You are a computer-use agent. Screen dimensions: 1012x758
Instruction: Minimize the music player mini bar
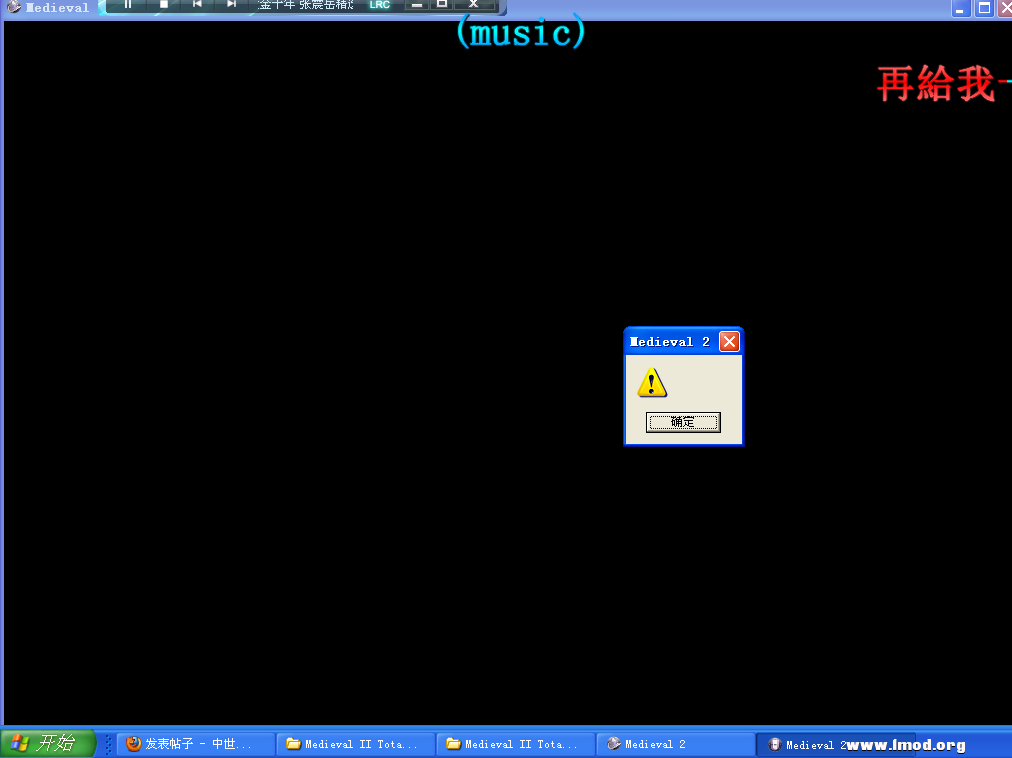pos(417,5)
